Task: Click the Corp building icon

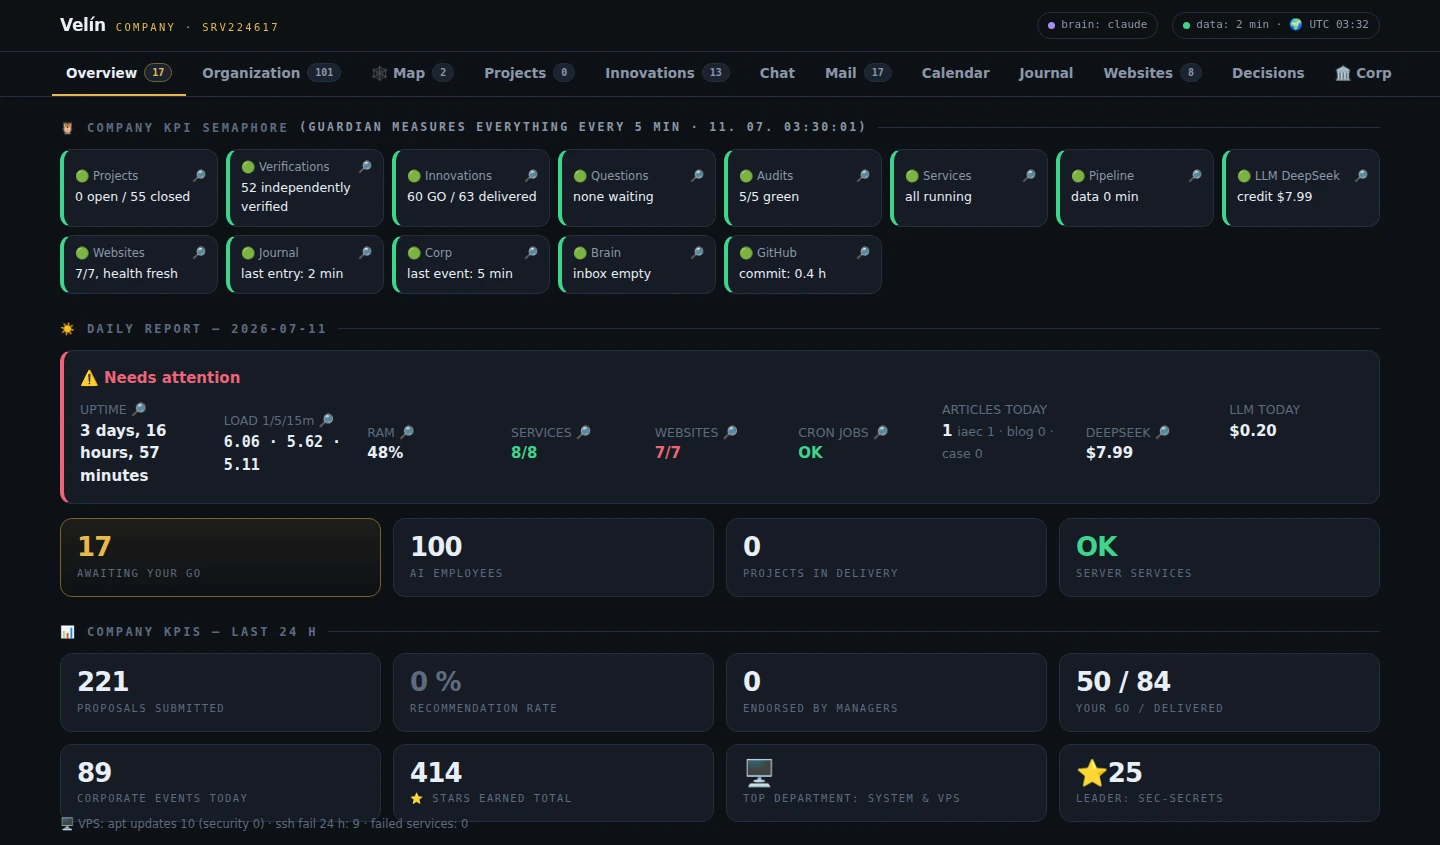Action: click(1343, 73)
